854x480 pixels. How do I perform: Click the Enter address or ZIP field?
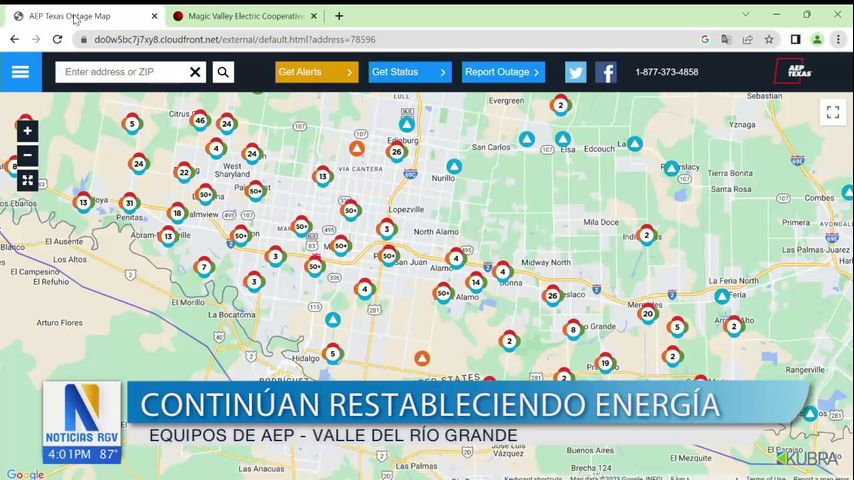(122, 72)
